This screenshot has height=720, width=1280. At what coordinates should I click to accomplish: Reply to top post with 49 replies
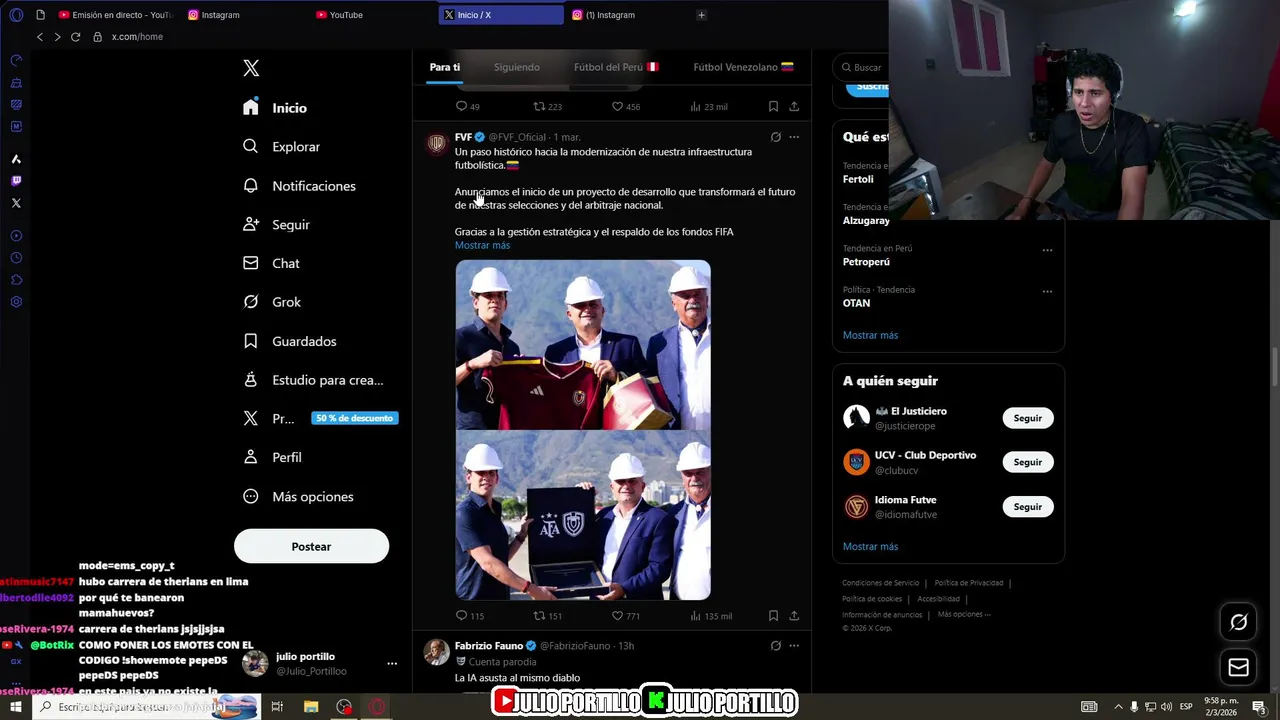click(x=467, y=106)
